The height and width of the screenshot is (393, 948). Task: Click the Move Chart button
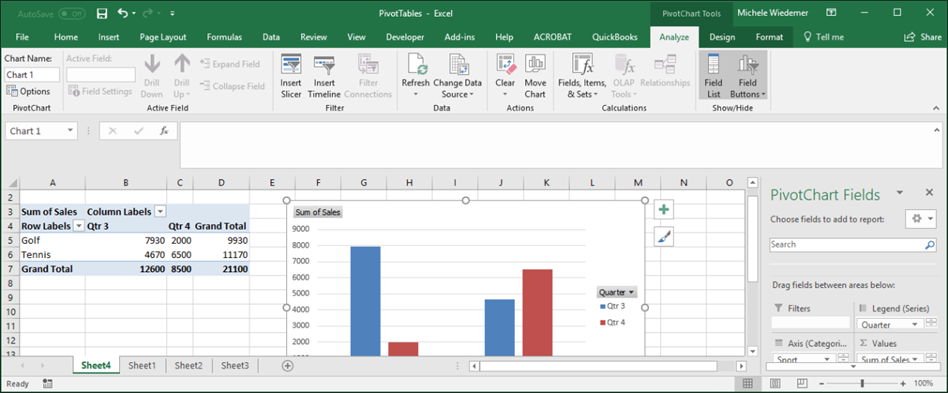point(534,77)
